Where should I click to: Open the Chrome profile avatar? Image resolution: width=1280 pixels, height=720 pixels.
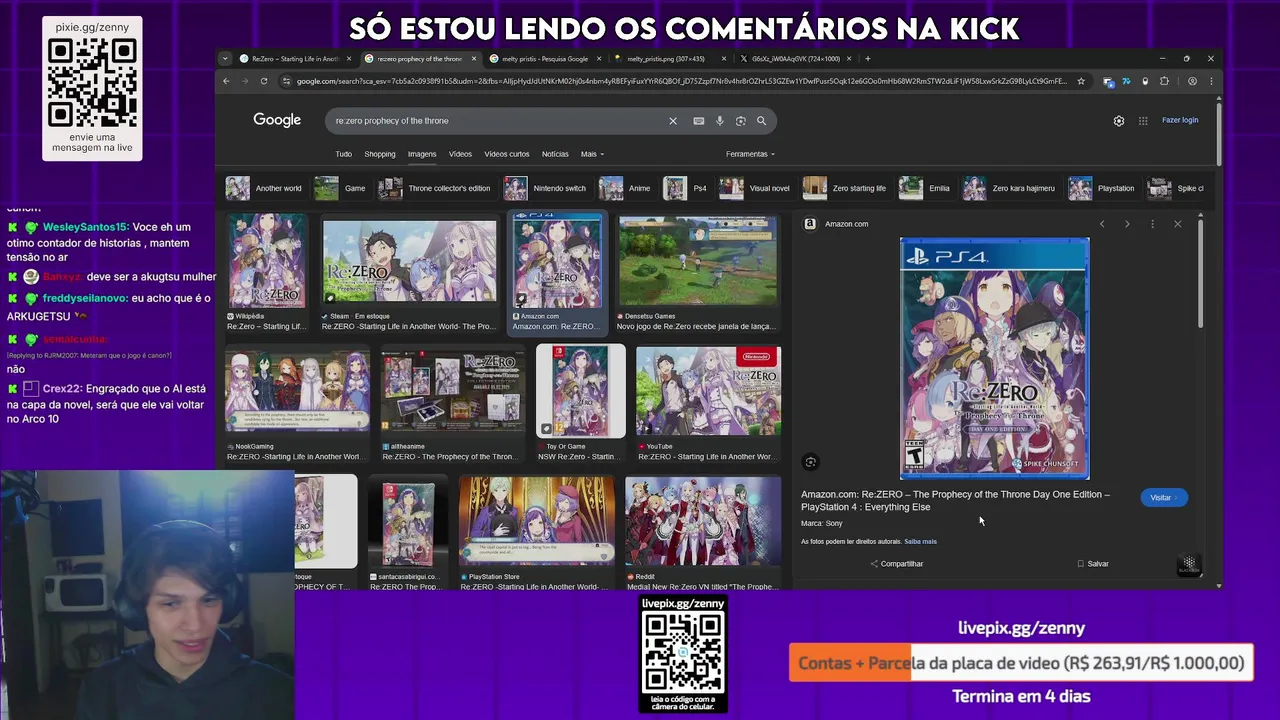tap(1192, 81)
